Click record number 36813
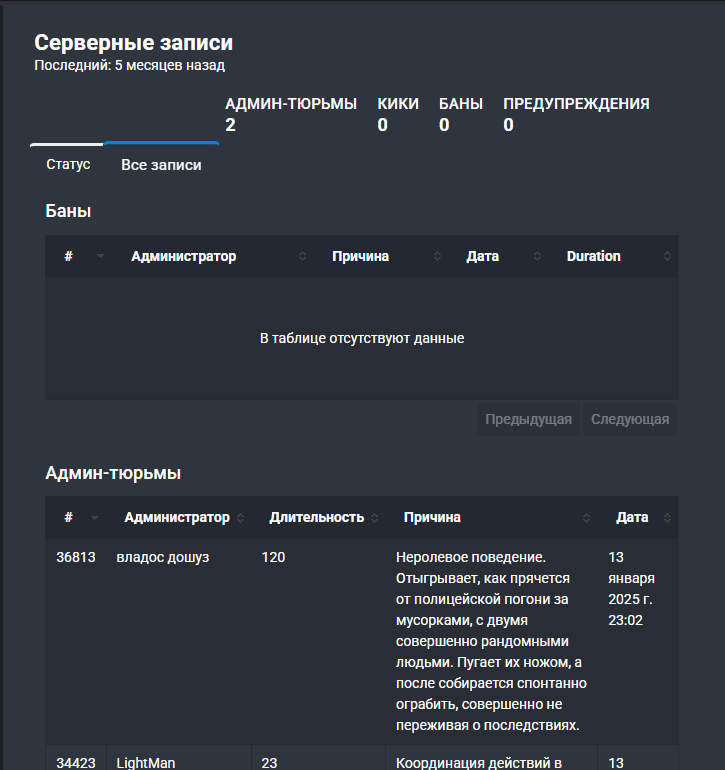This screenshot has width=725, height=770. tap(76, 557)
